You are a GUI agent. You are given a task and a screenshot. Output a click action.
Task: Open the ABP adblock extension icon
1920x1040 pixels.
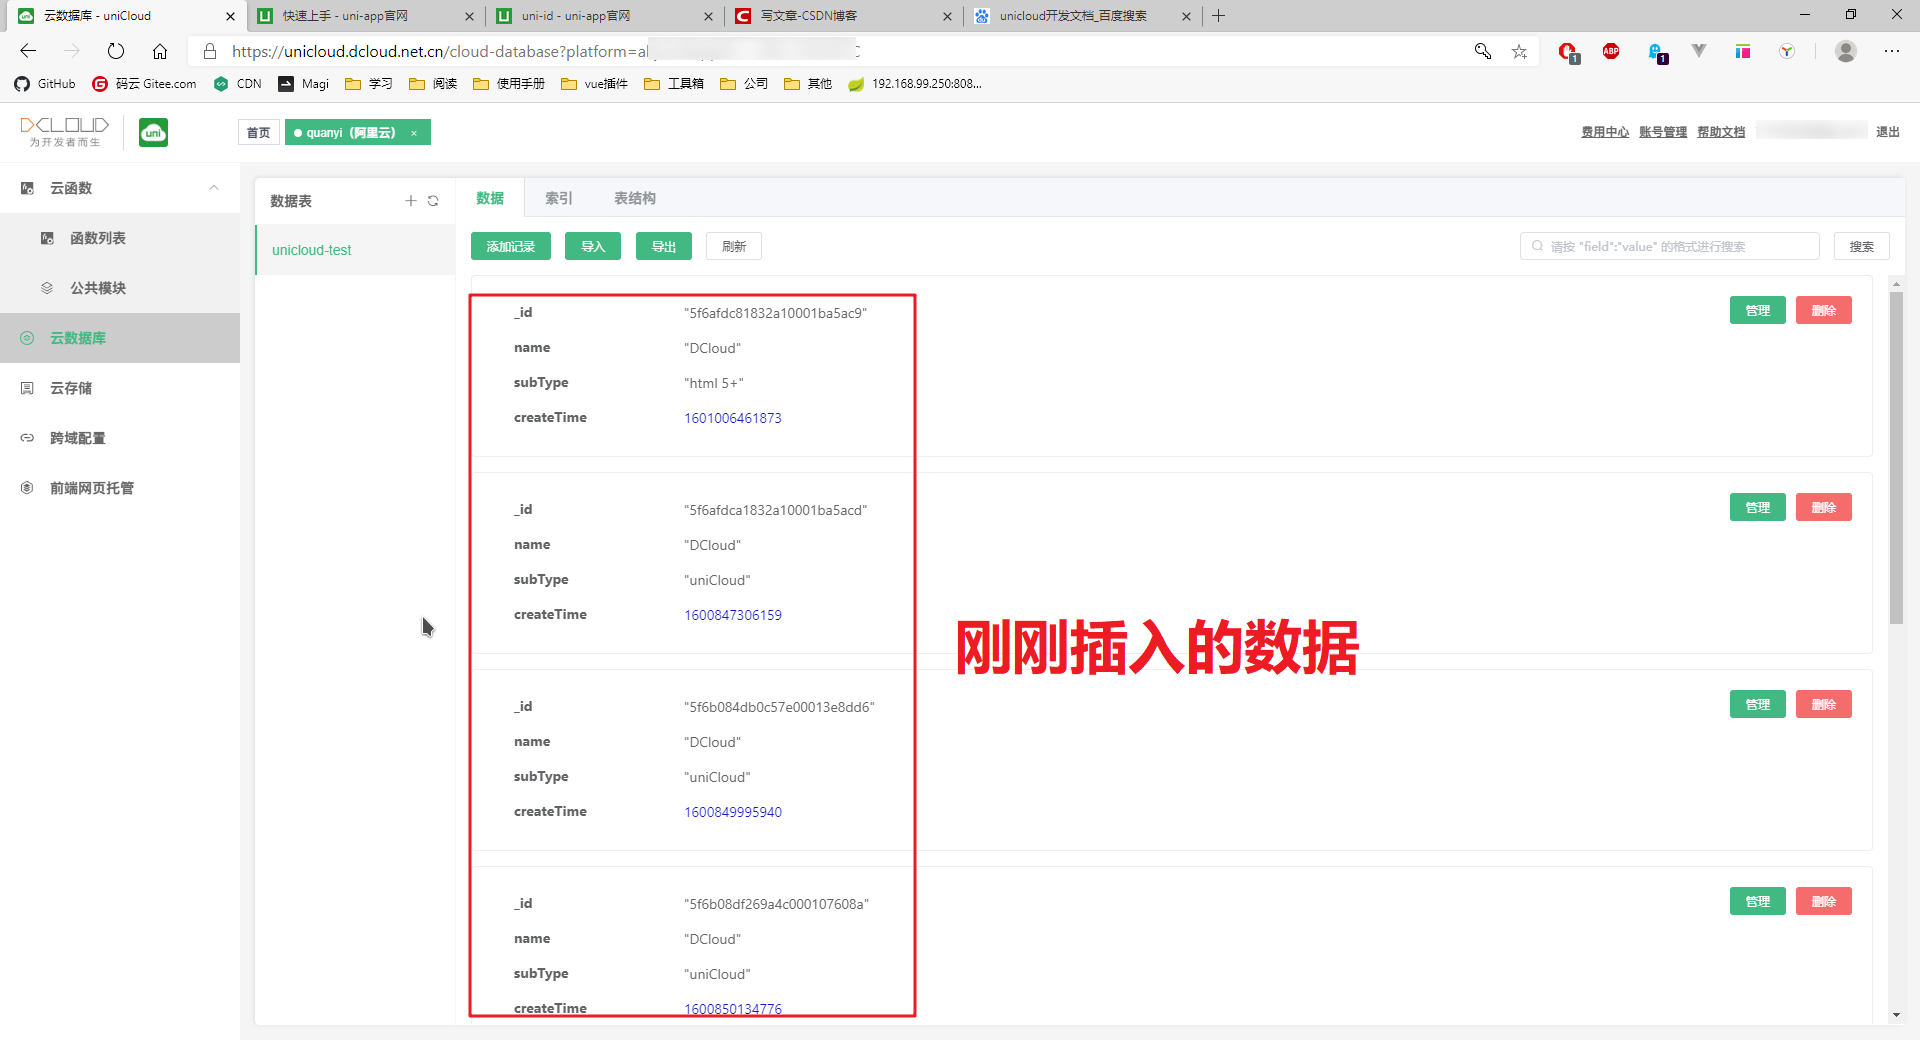coord(1611,51)
